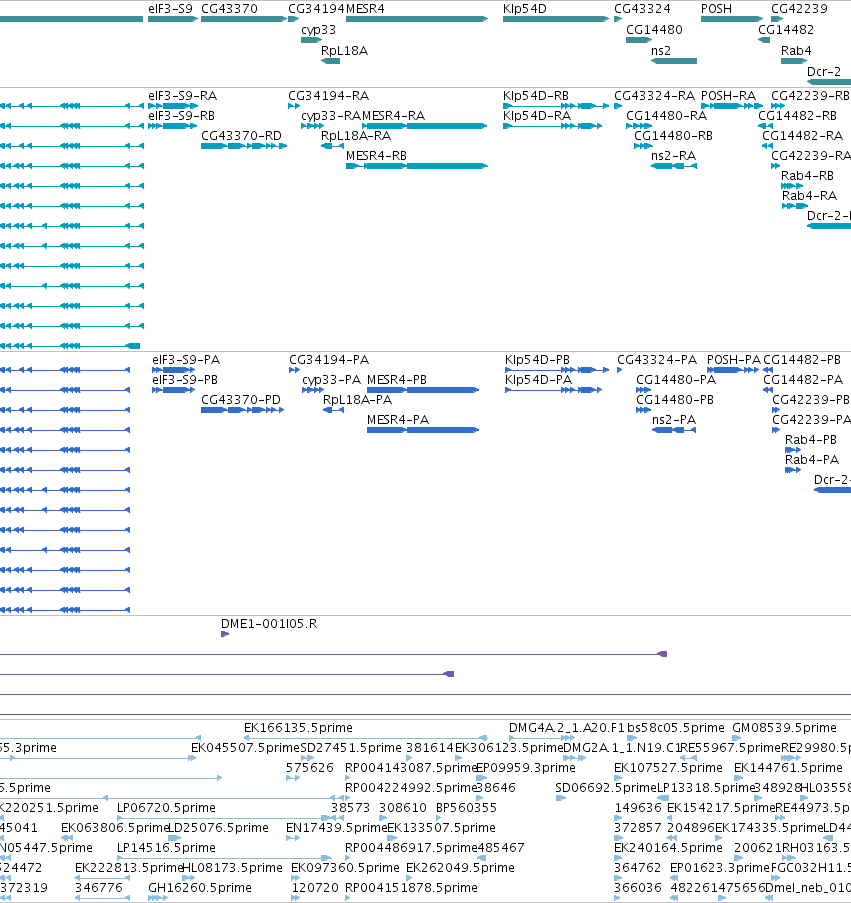Click the cyp33 gene label

click(x=318, y=29)
